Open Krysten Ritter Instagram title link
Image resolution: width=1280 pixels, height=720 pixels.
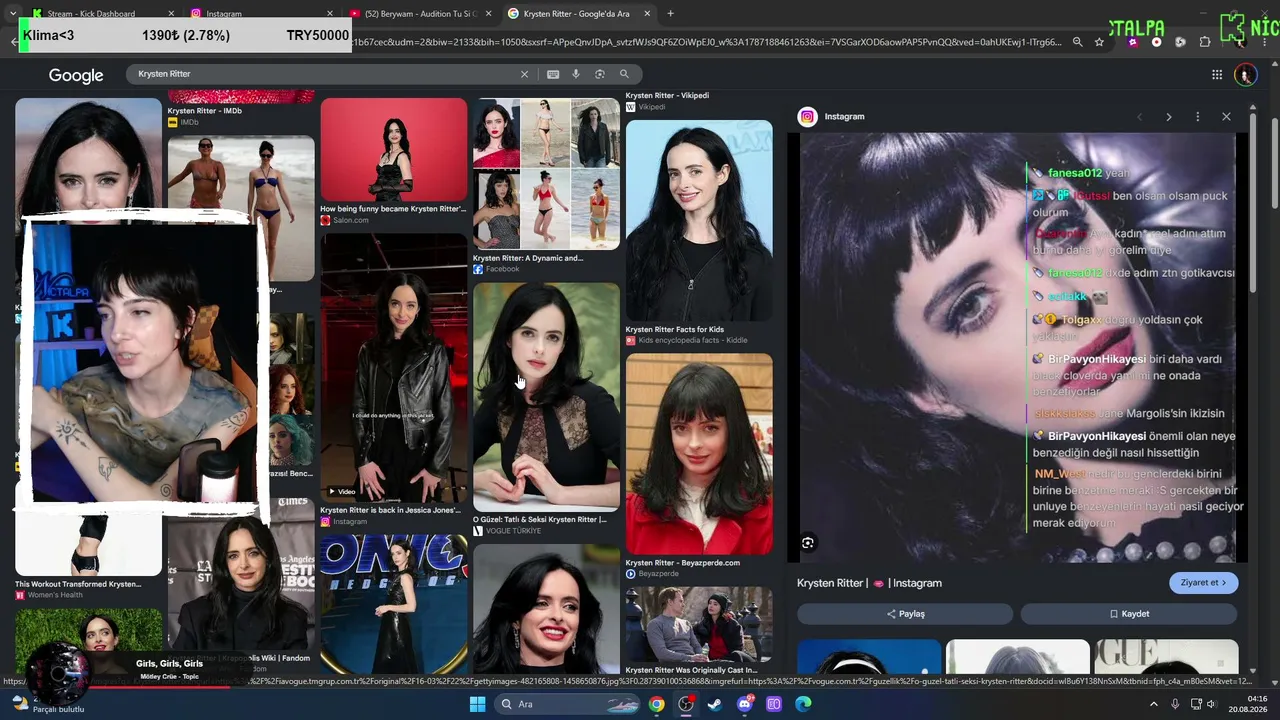[x=869, y=583]
